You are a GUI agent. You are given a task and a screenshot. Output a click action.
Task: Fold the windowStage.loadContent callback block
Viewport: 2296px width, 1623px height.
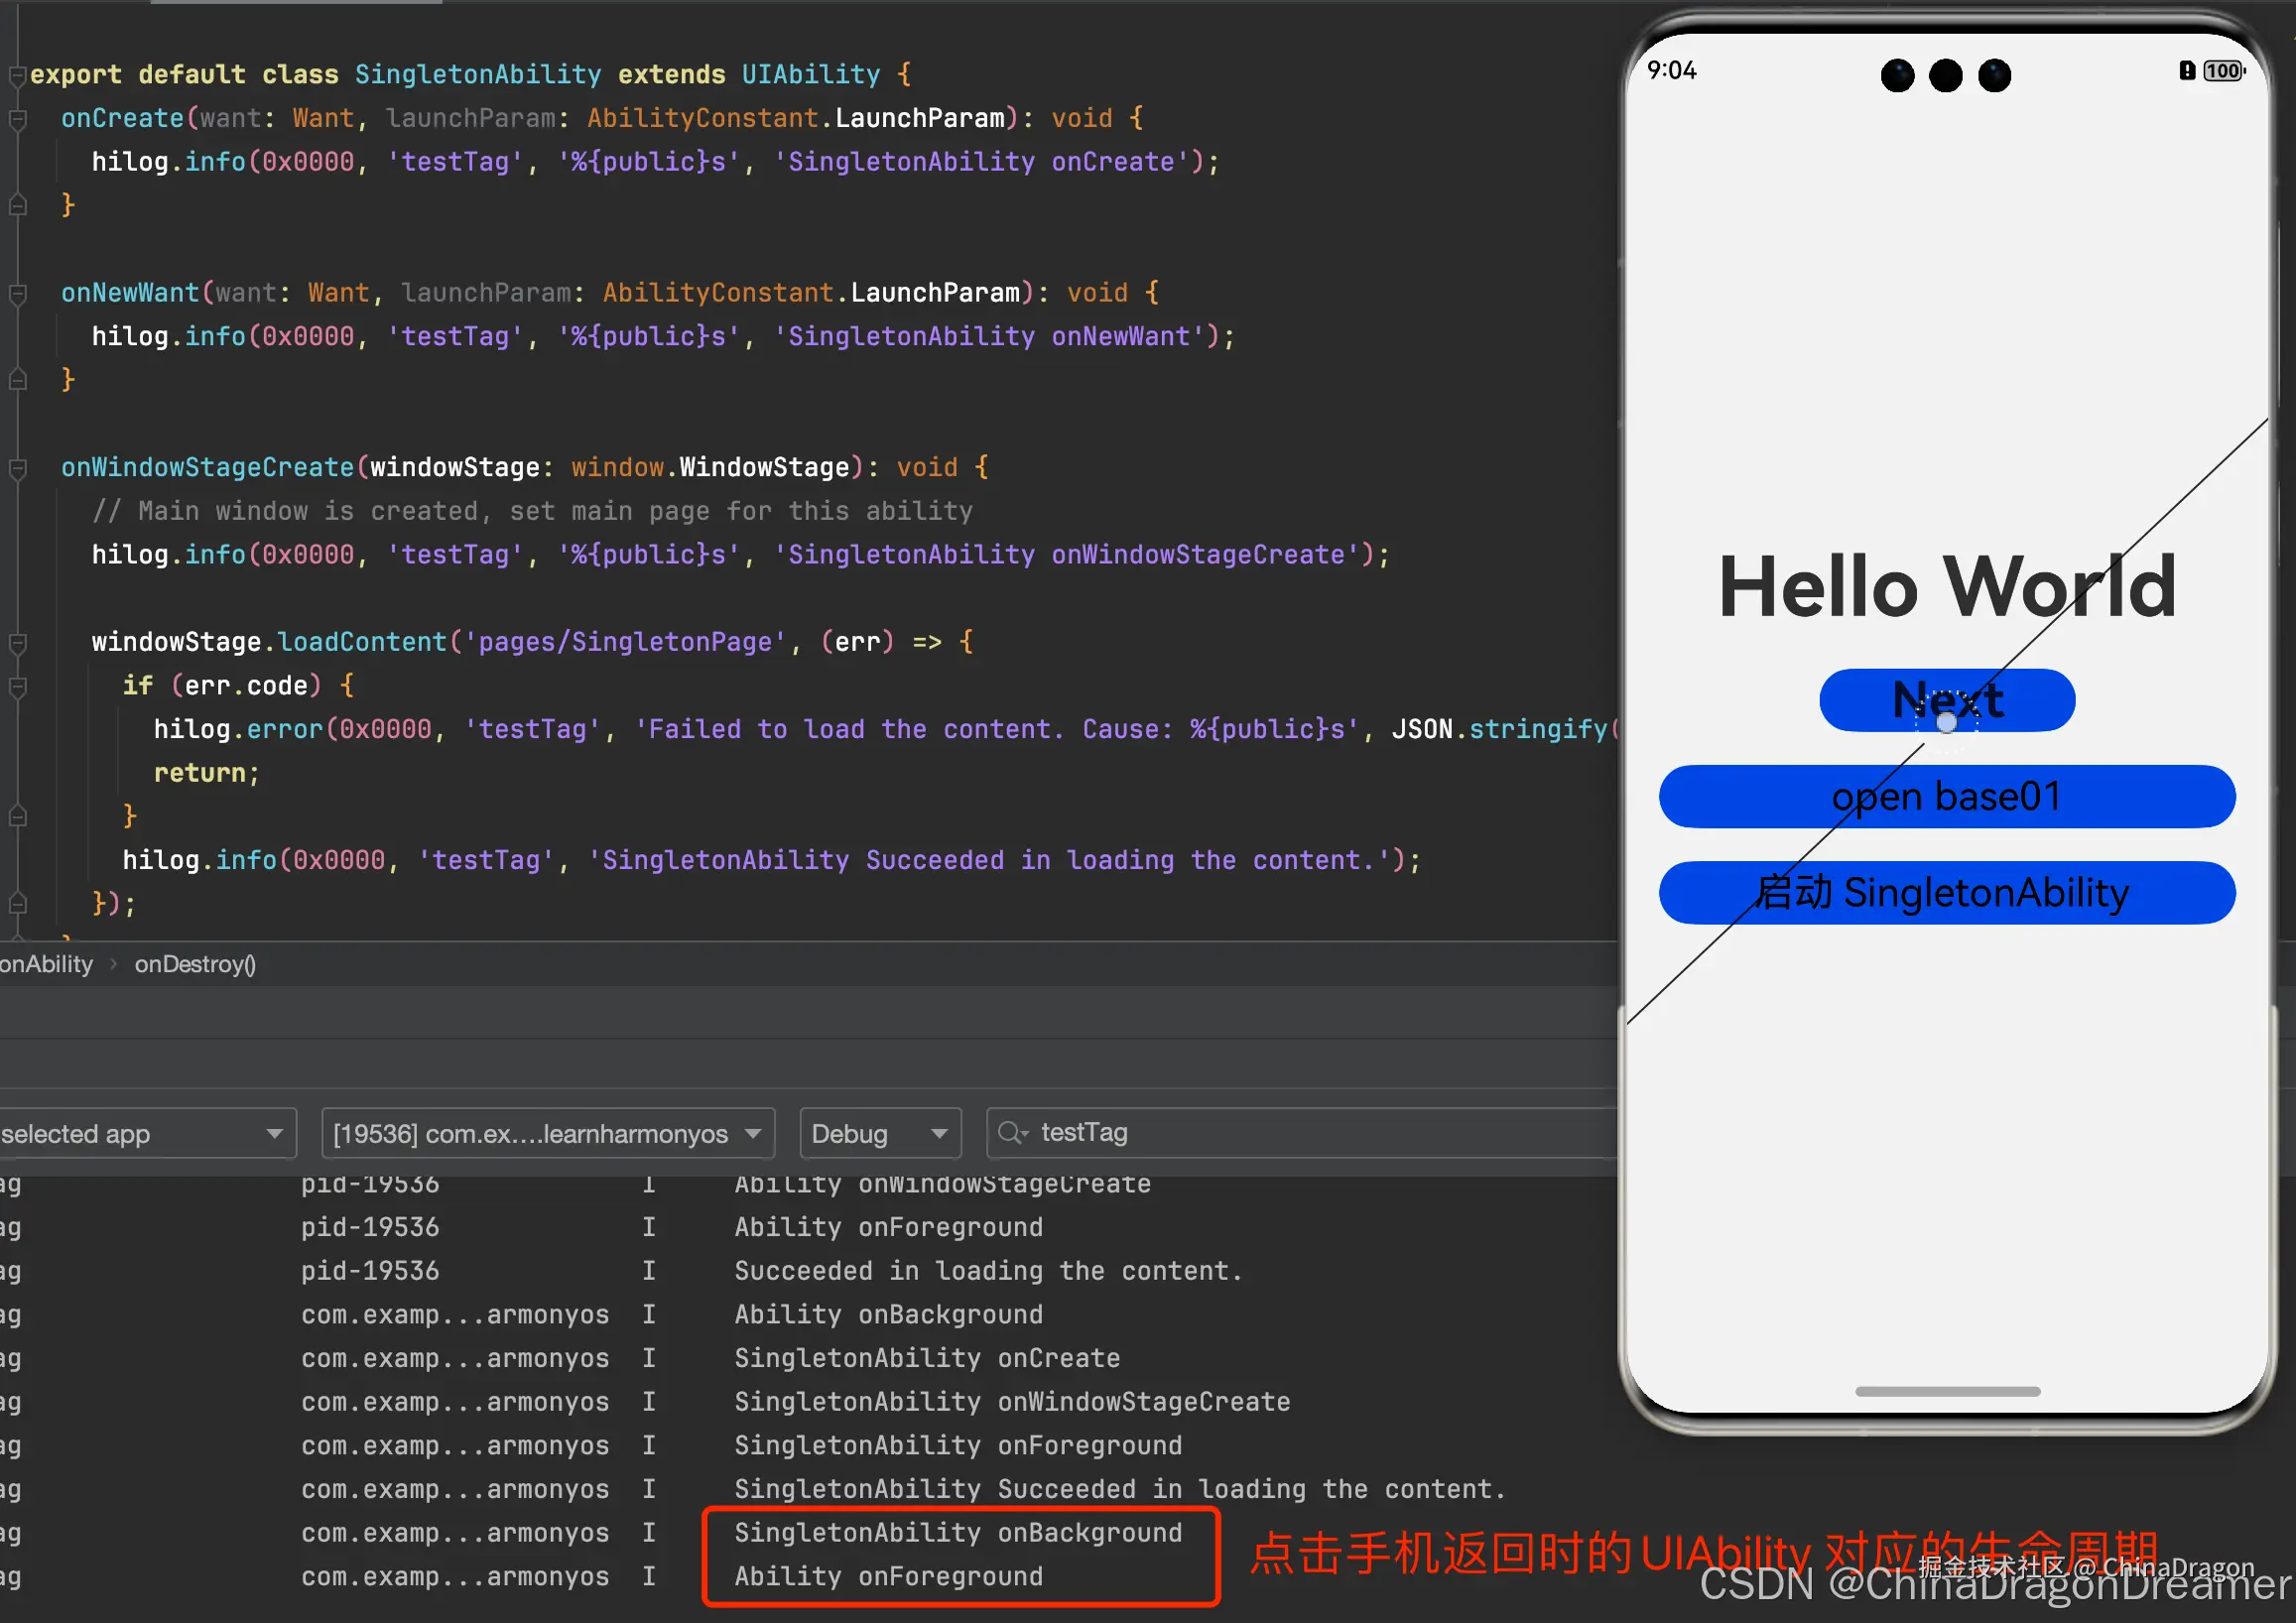(17, 643)
